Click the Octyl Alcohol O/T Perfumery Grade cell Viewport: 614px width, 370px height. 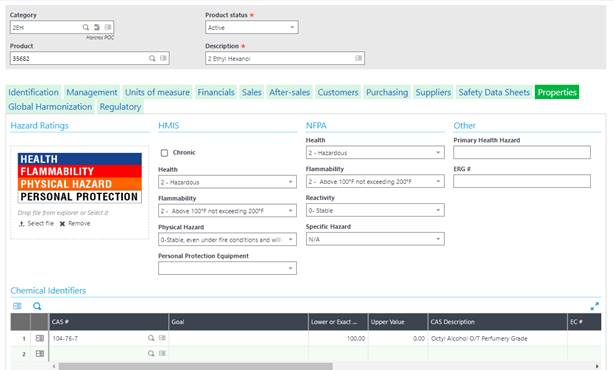coord(497,338)
